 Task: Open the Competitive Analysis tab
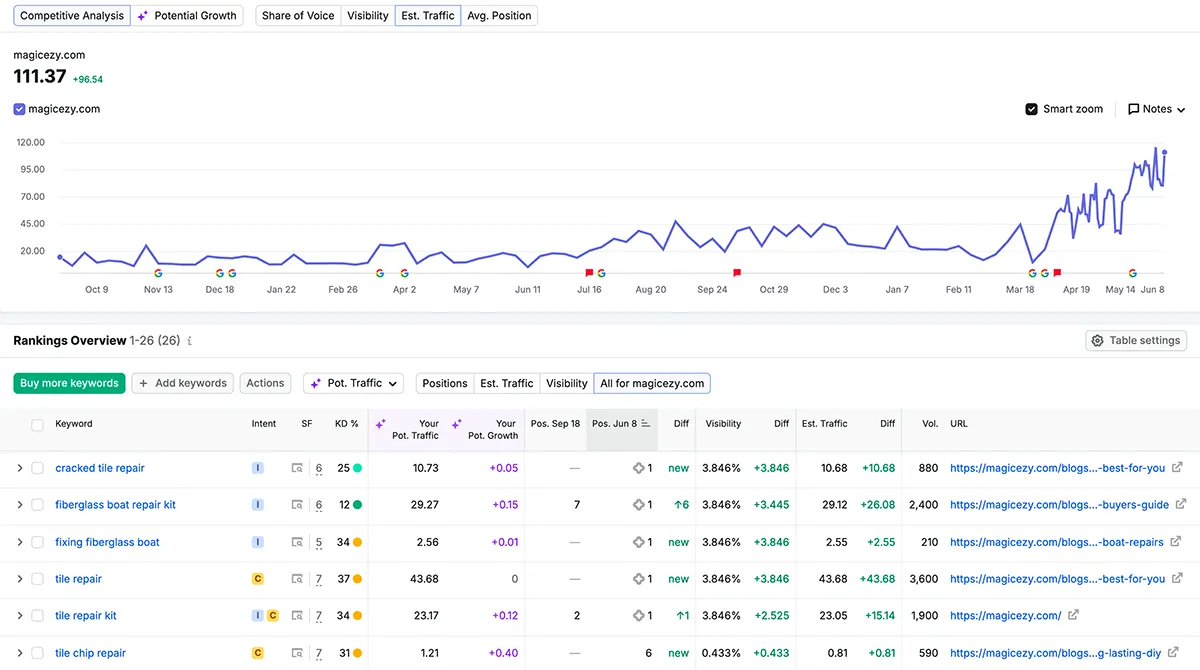click(x=72, y=16)
